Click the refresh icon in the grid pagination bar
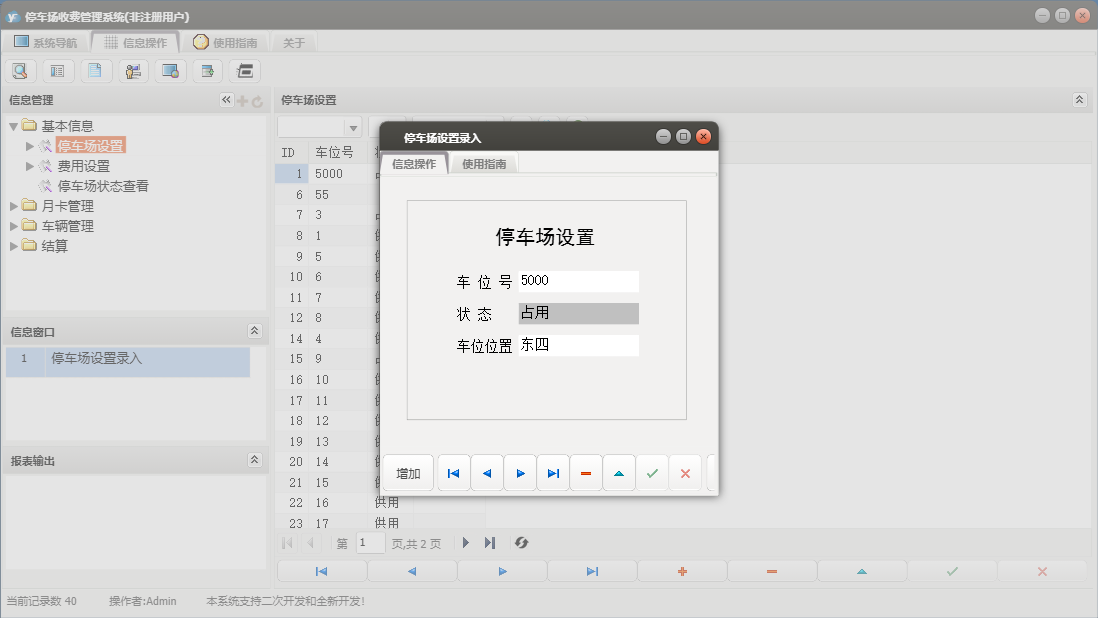 (x=520, y=543)
